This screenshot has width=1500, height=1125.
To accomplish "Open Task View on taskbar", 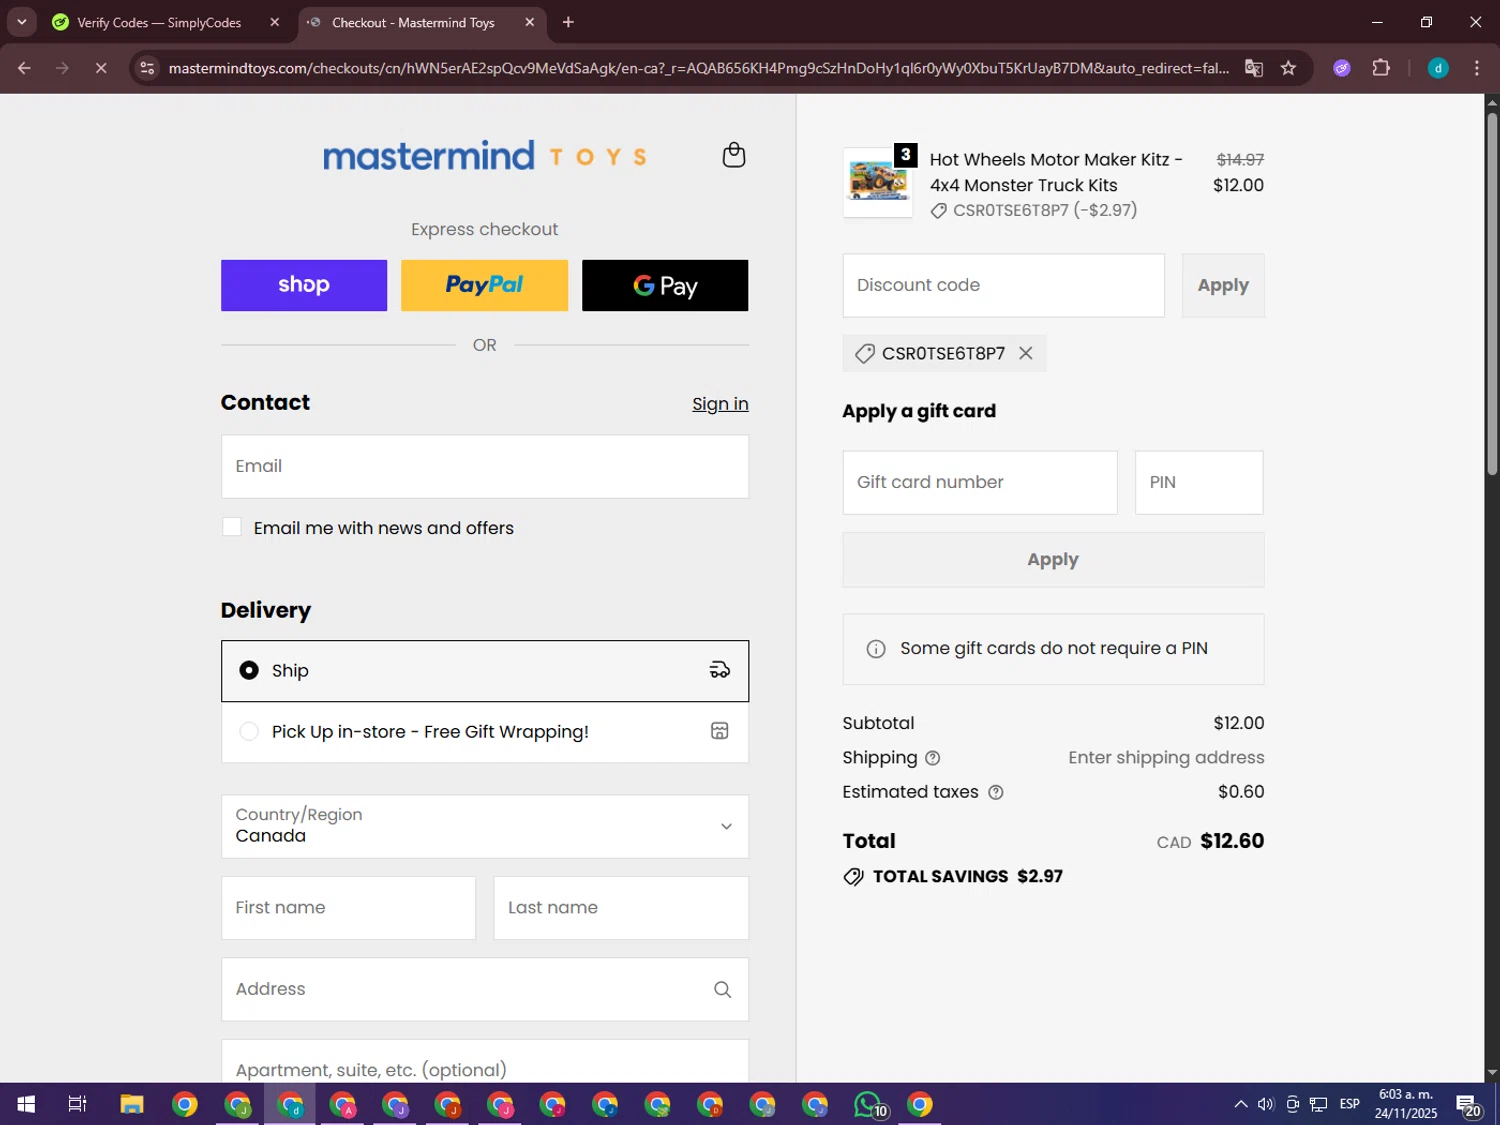I will click(77, 1104).
